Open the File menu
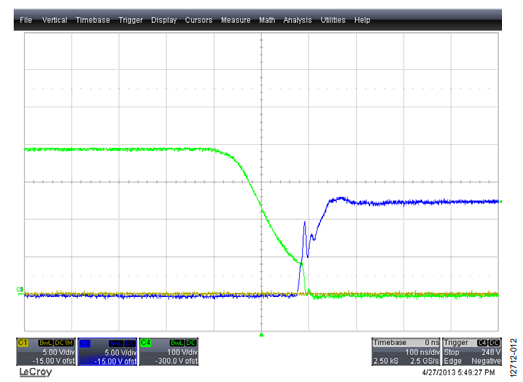The image size is (523, 382). [26, 20]
